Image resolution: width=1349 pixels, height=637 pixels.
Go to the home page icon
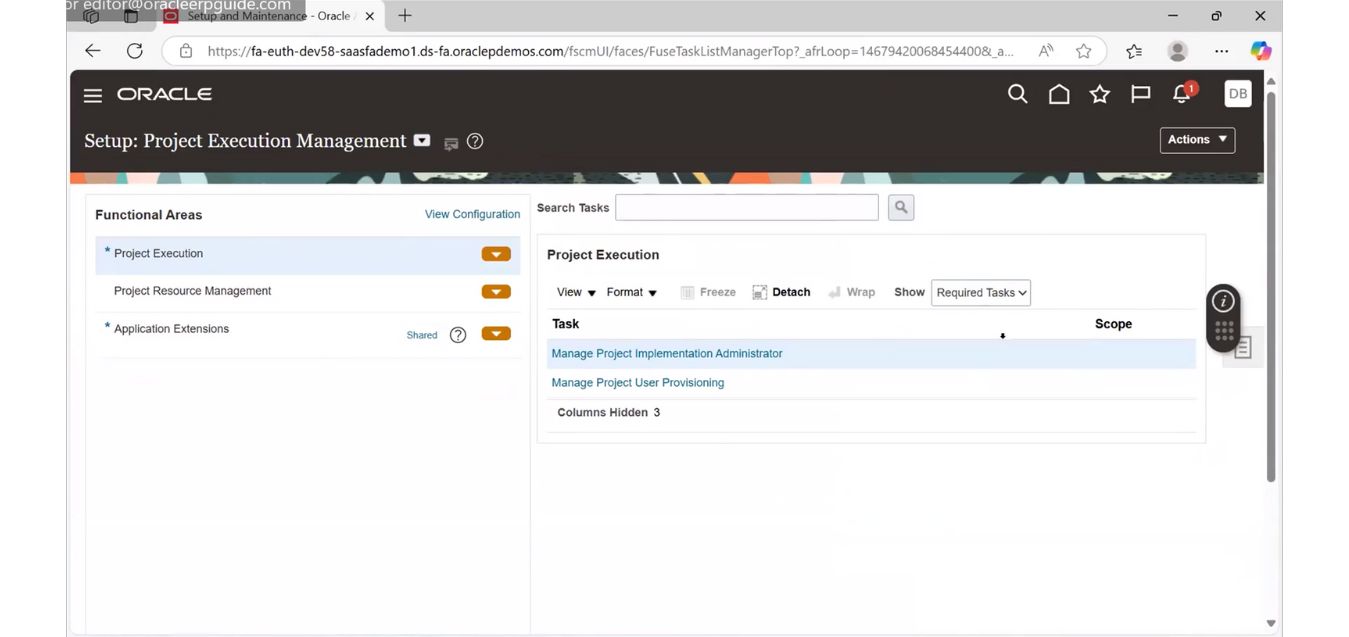pos(1059,93)
